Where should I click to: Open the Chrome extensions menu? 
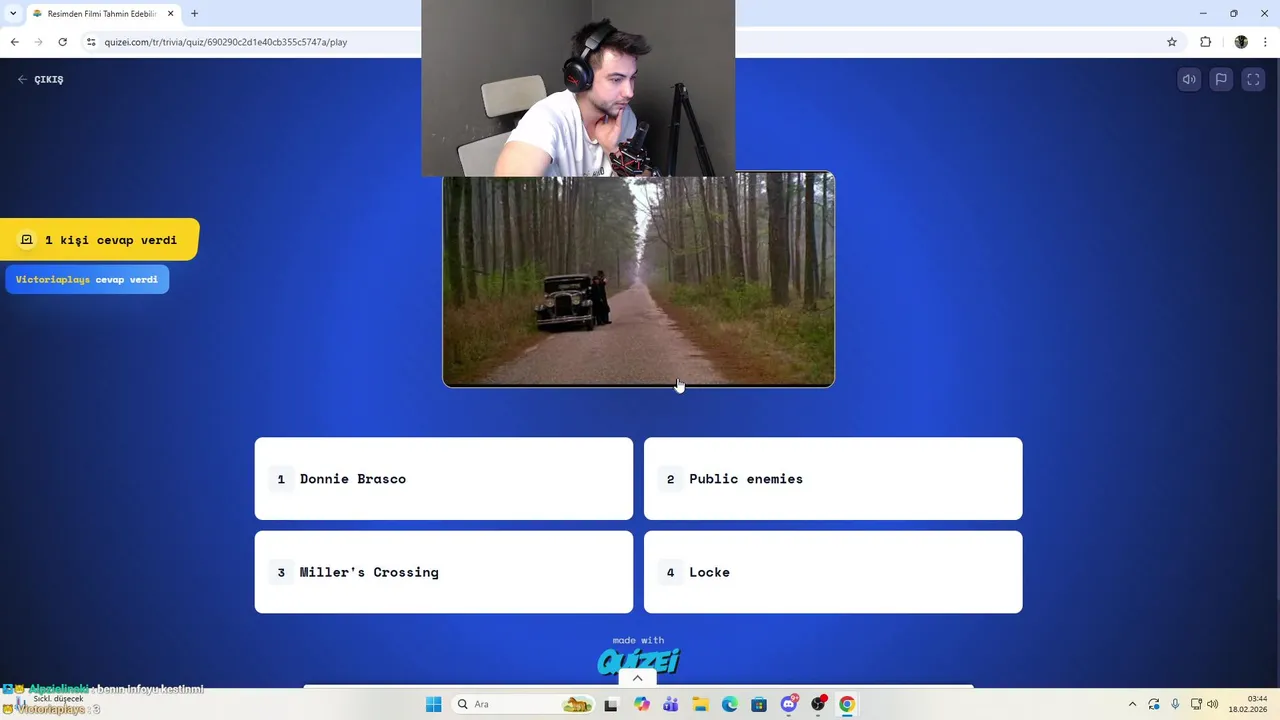click(x=1205, y=42)
